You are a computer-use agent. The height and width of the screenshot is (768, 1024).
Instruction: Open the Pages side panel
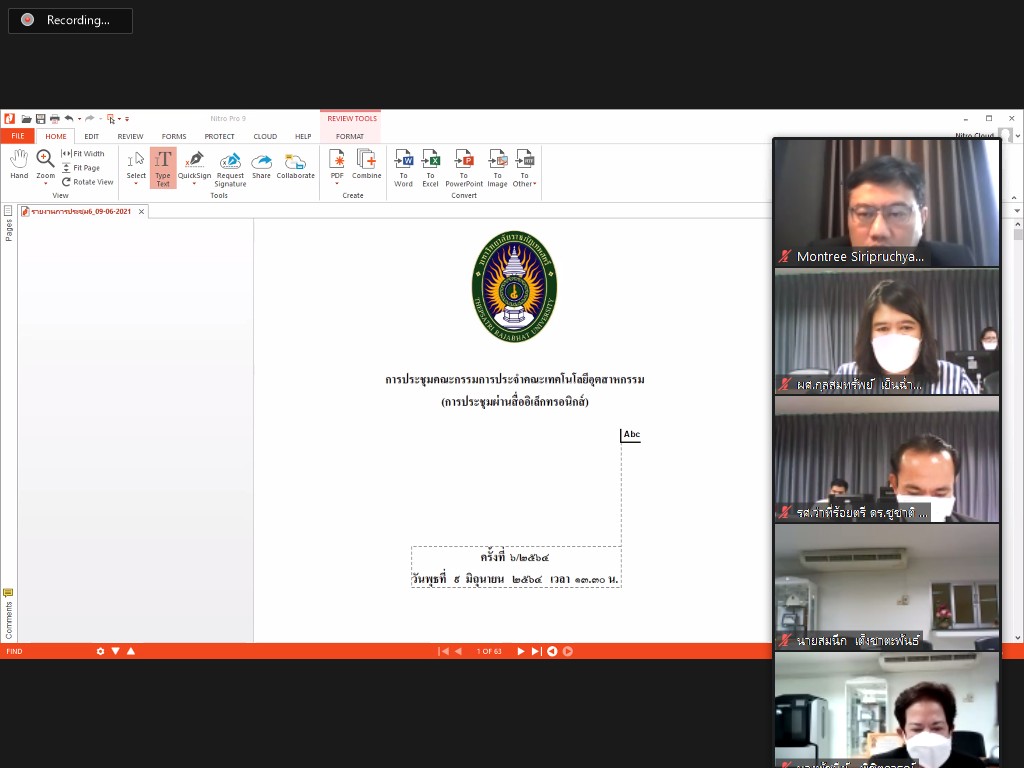(x=8, y=225)
